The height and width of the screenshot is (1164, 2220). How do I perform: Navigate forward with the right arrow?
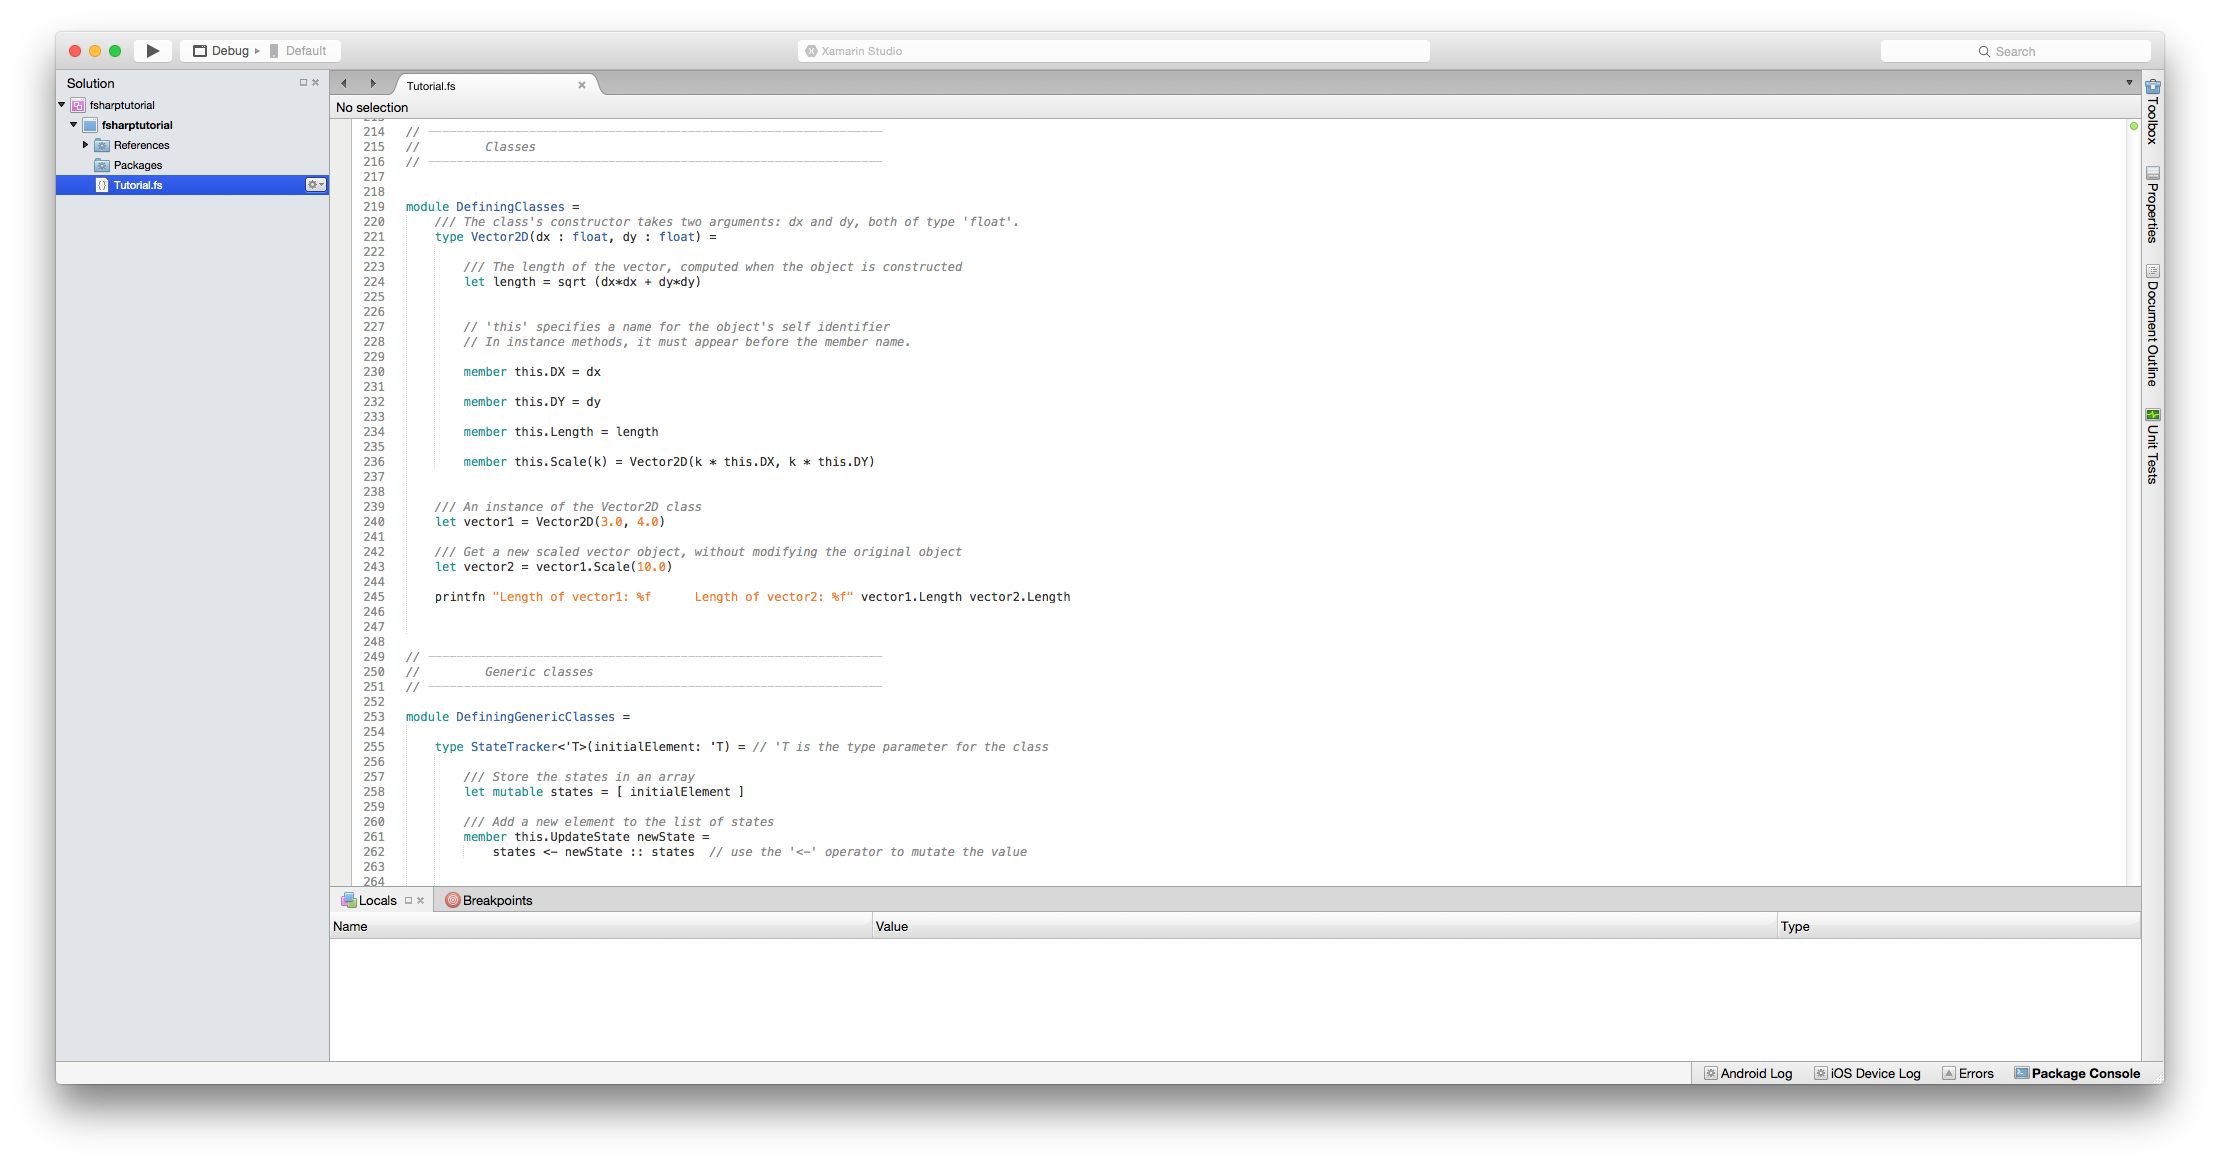[373, 84]
